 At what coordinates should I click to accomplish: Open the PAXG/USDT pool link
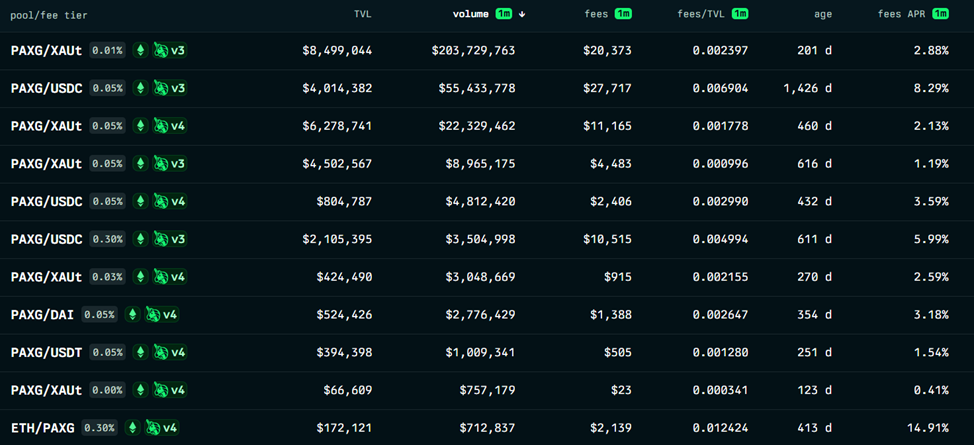point(47,352)
